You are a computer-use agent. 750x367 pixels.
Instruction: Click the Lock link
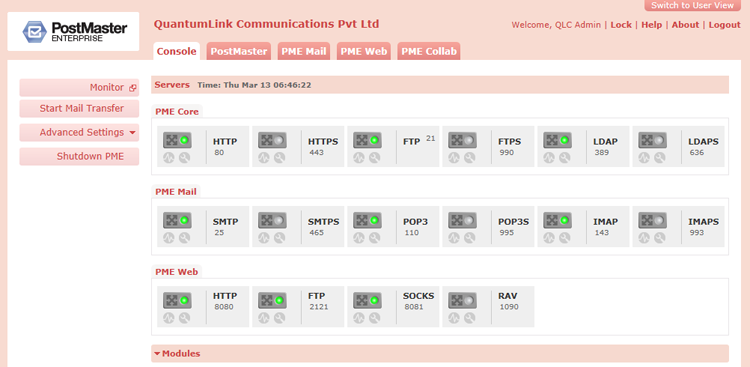coord(621,25)
